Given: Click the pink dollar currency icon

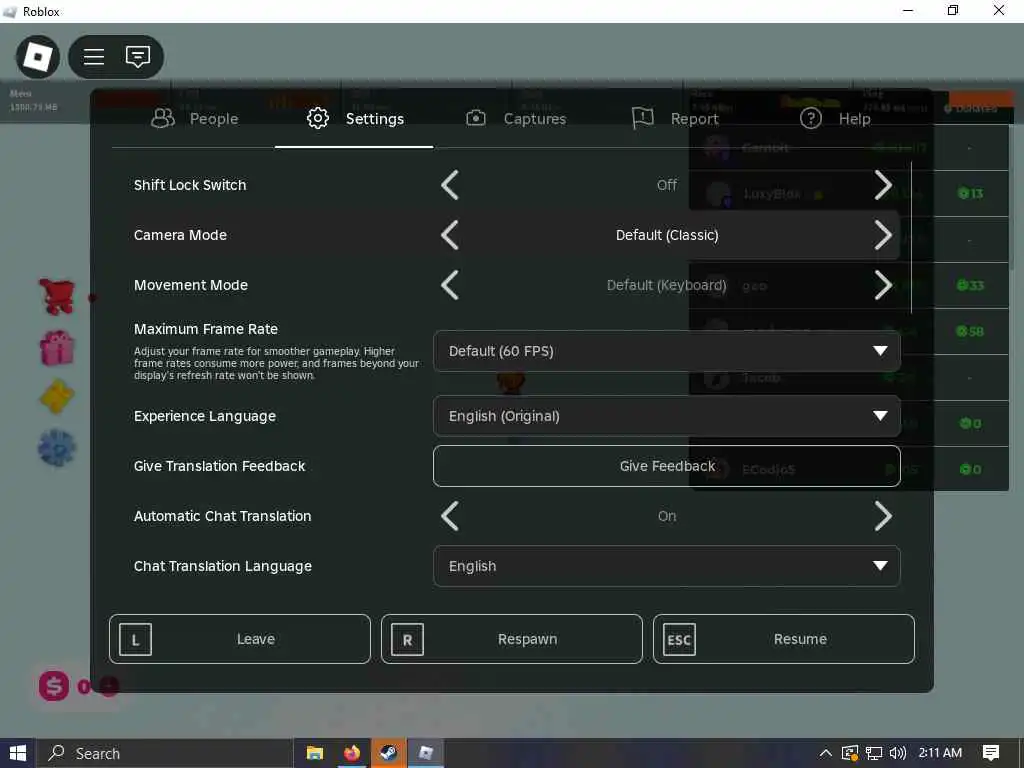Looking at the screenshot, I should pyautogui.click(x=54, y=686).
